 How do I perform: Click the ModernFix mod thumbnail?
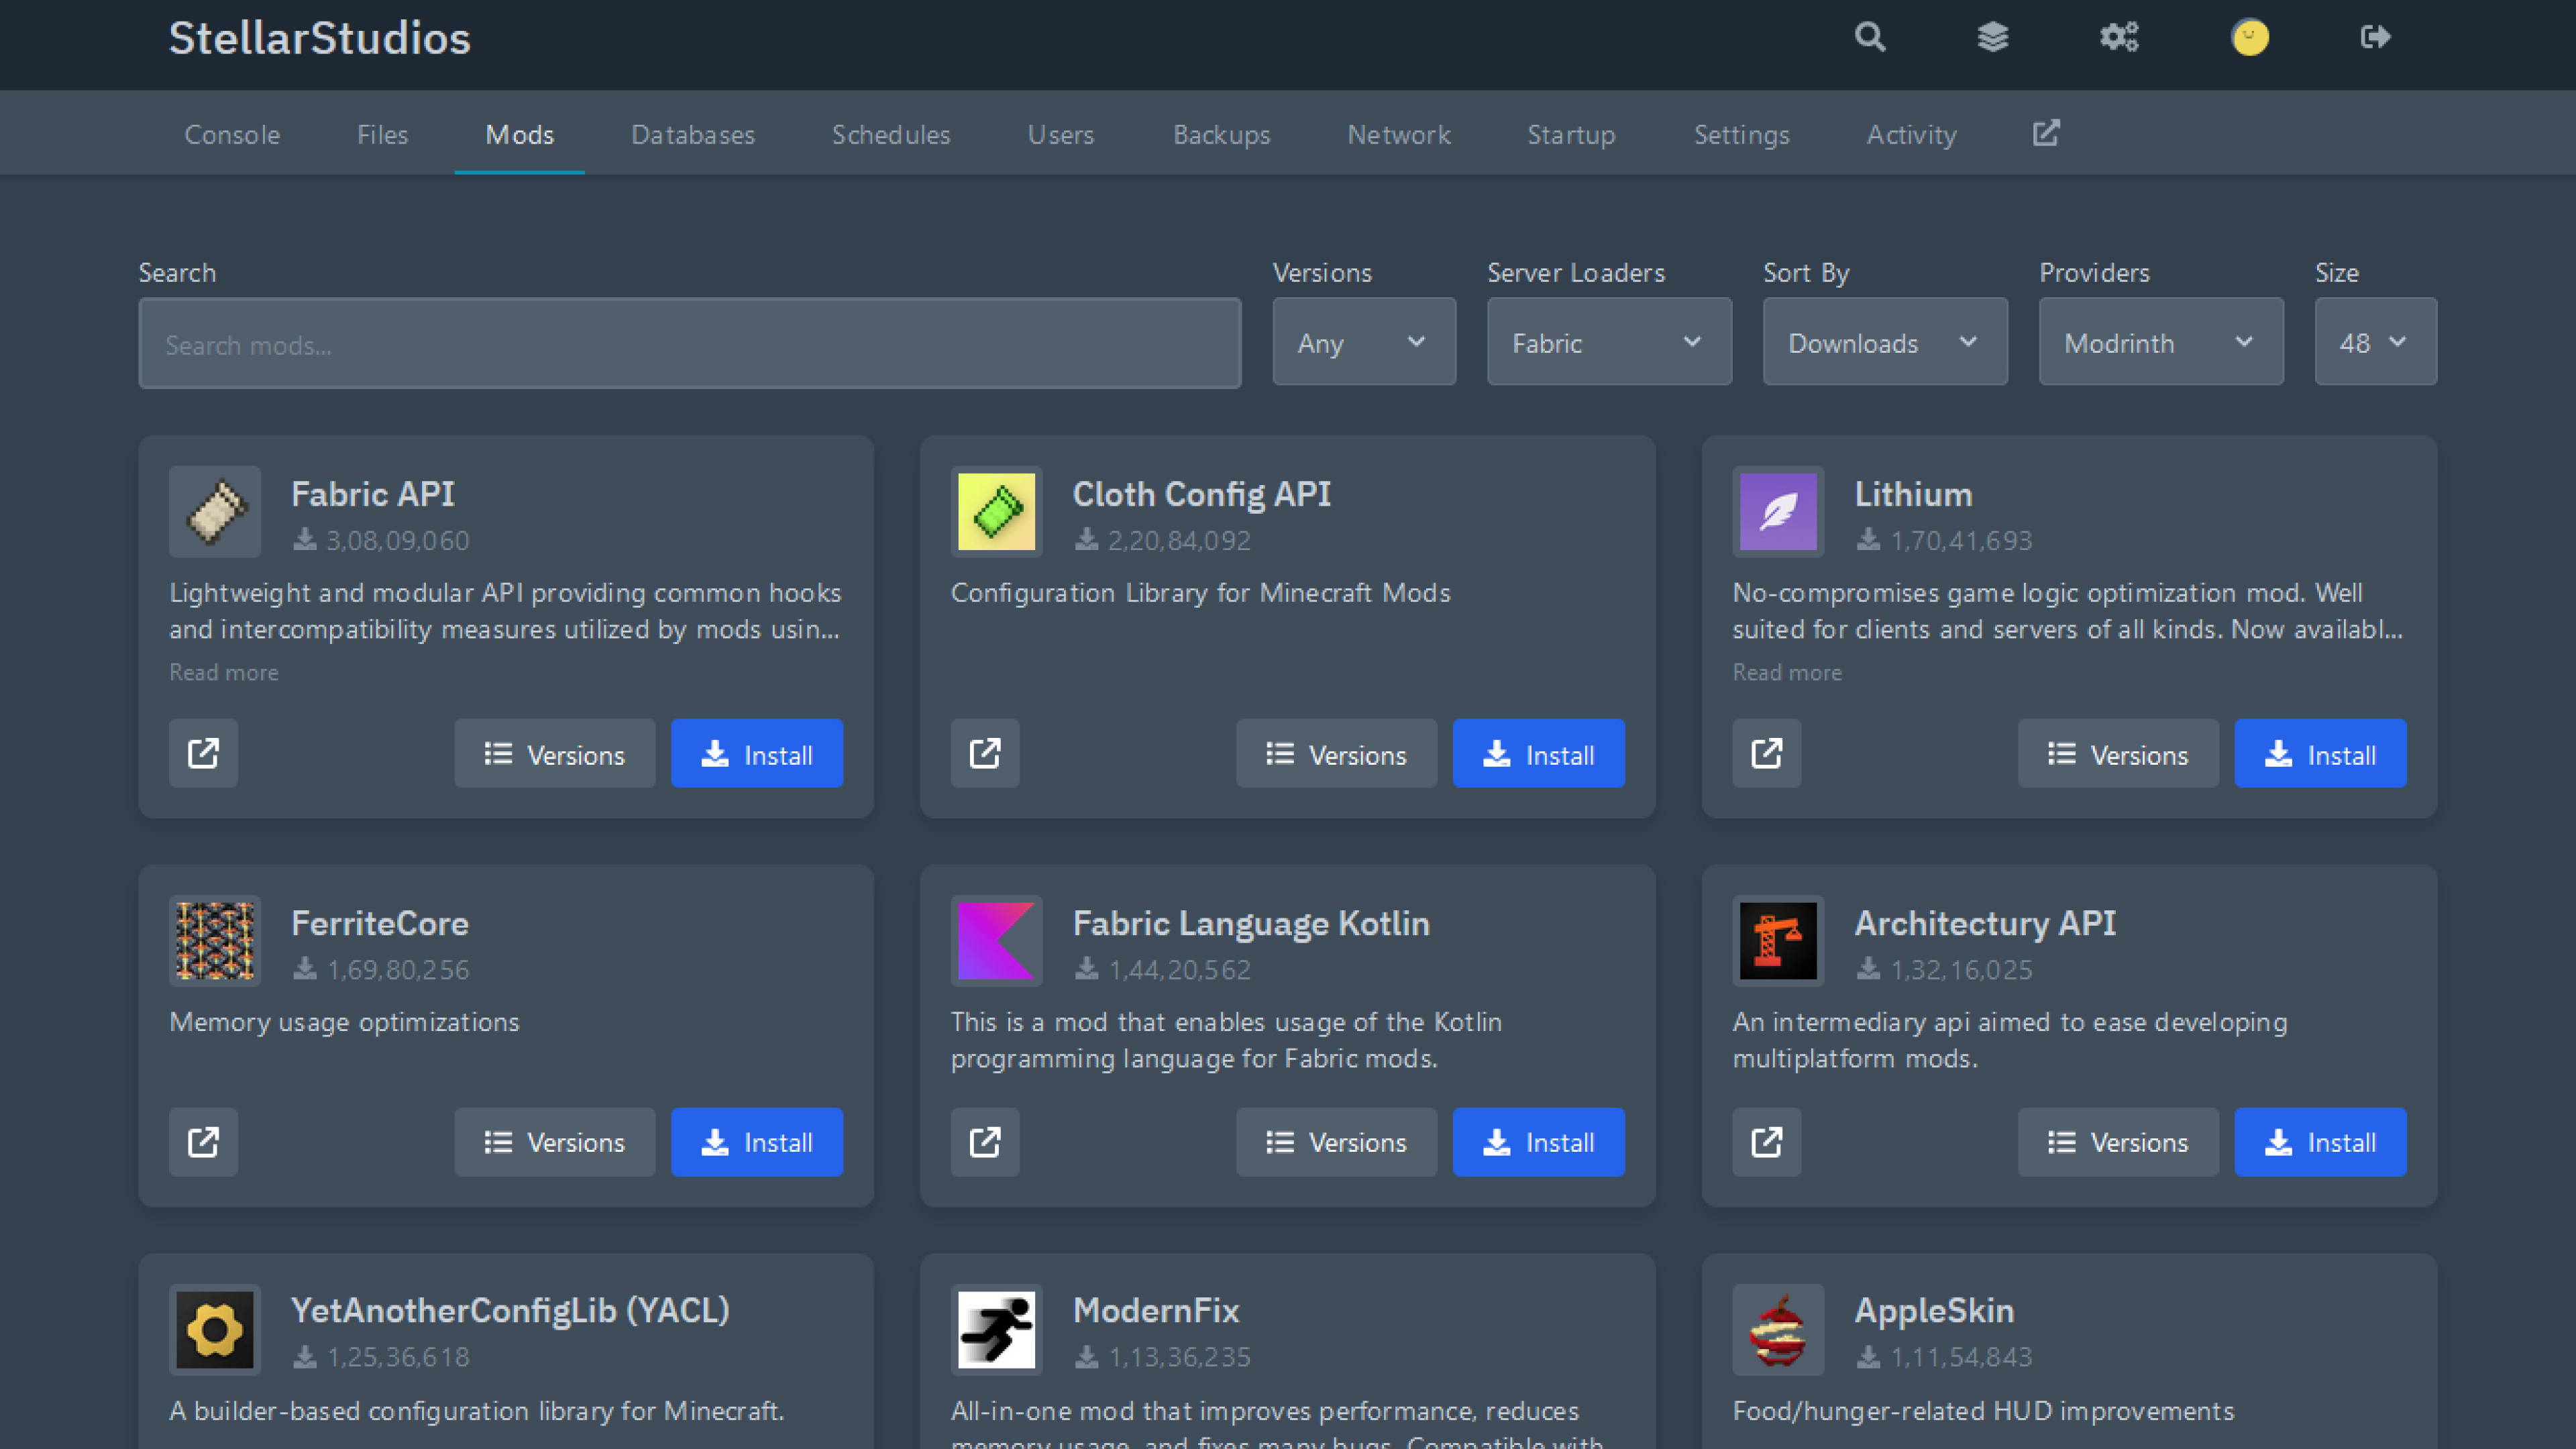pos(996,1329)
